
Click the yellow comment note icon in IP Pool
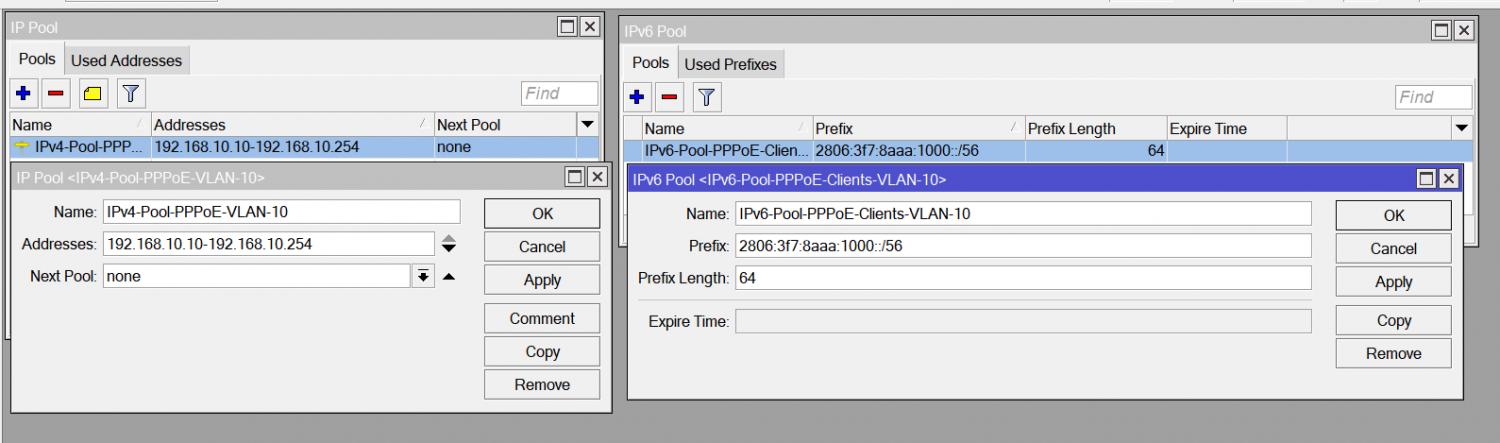tap(93, 94)
